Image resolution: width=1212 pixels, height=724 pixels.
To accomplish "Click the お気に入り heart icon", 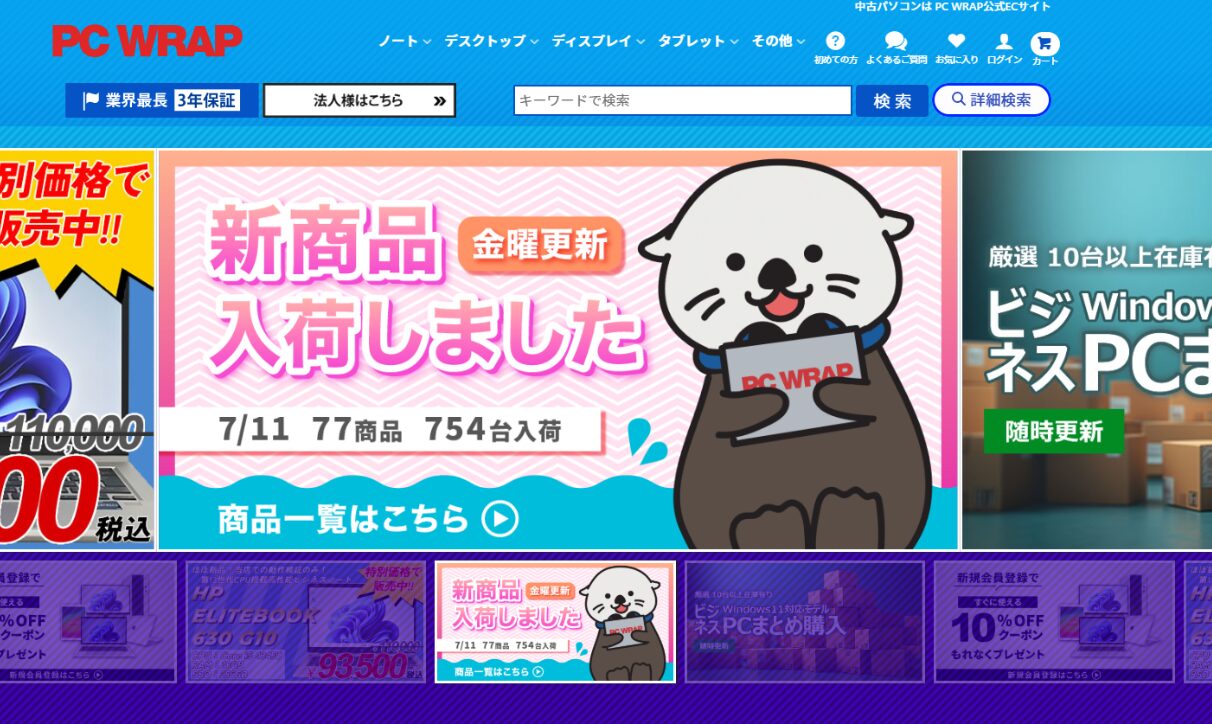I will coord(957,41).
